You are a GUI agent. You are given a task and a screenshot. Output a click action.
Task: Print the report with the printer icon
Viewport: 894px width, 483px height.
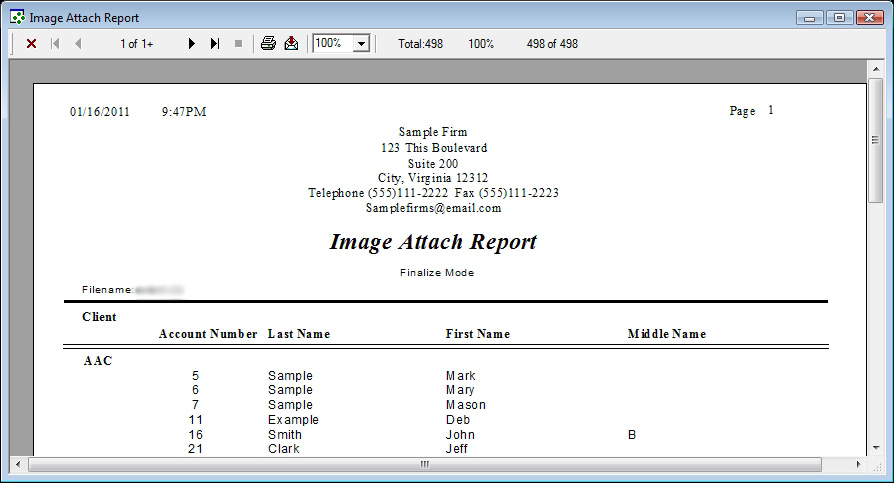(x=268, y=44)
